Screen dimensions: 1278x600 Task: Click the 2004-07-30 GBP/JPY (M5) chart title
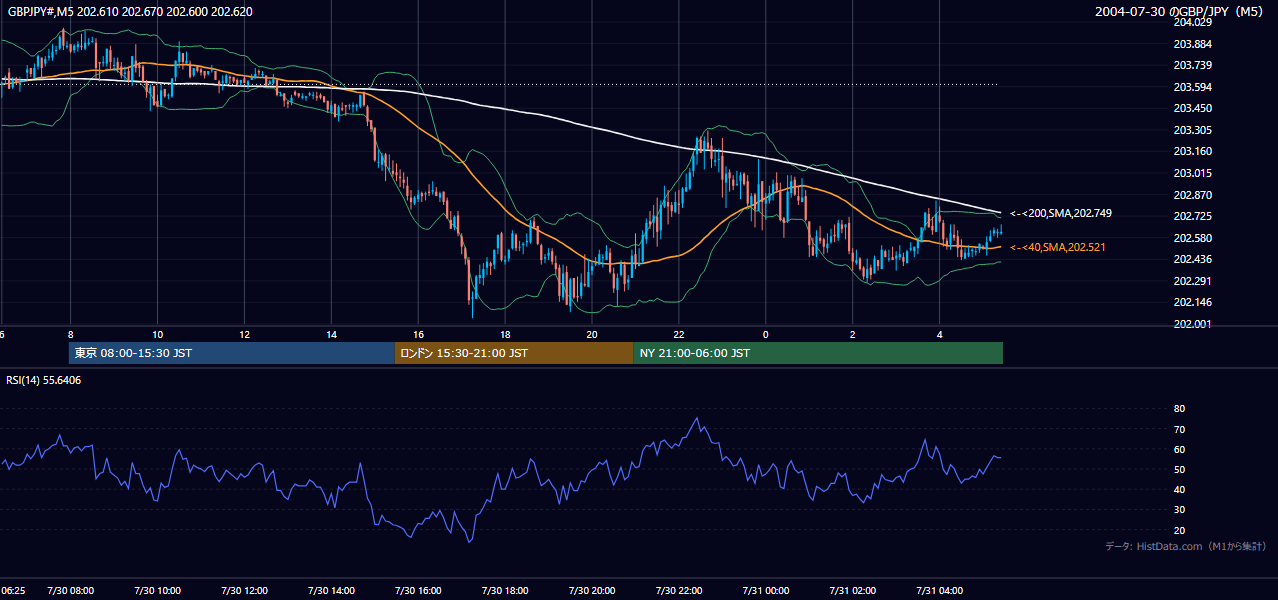tap(1181, 11)
